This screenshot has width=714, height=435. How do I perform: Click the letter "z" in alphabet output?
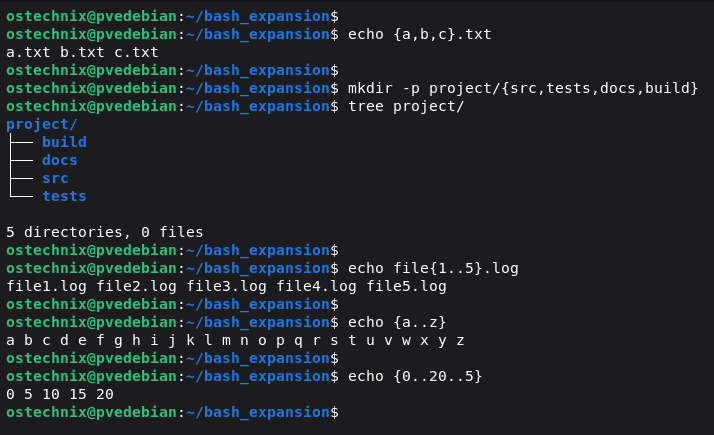(460, 340)
